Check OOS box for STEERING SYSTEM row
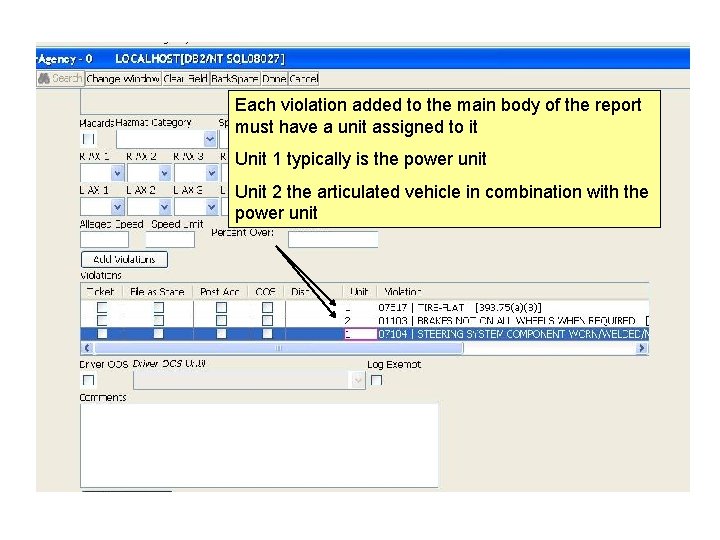 point(267,333)
